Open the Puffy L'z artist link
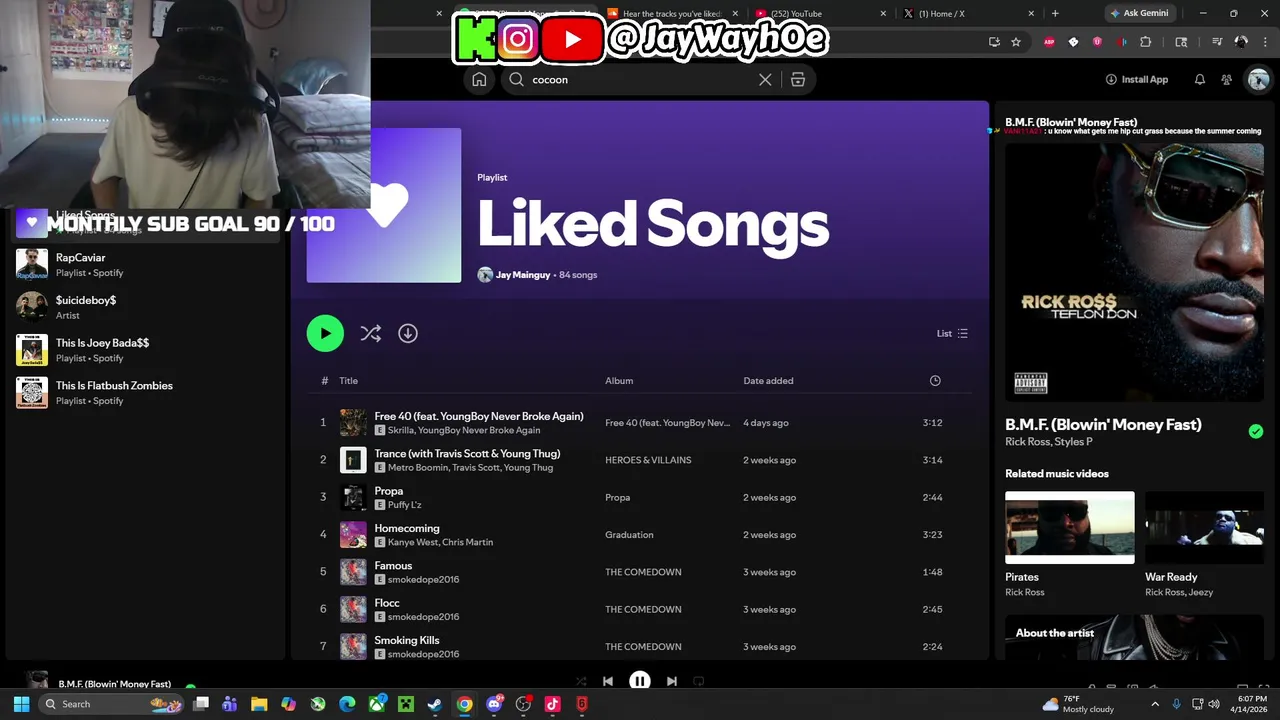Screen dimensions: 1280x720 point(404,505)
